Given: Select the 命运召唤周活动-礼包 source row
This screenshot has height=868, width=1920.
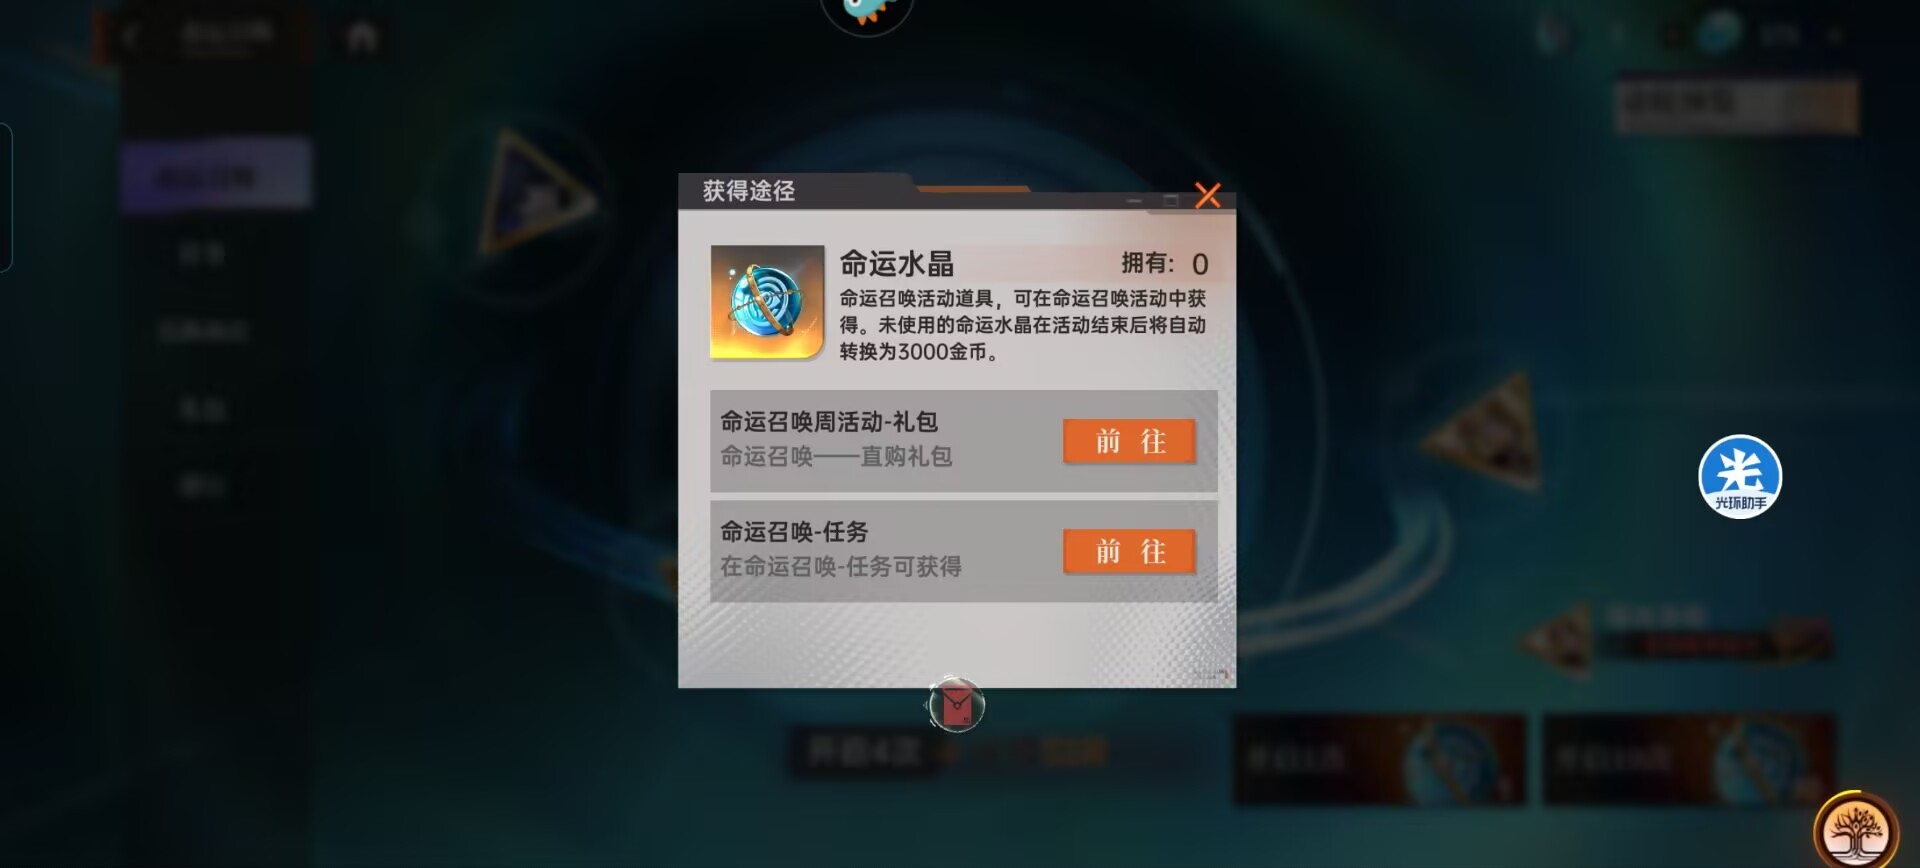Looking at the screenshot, I should 963,440.
